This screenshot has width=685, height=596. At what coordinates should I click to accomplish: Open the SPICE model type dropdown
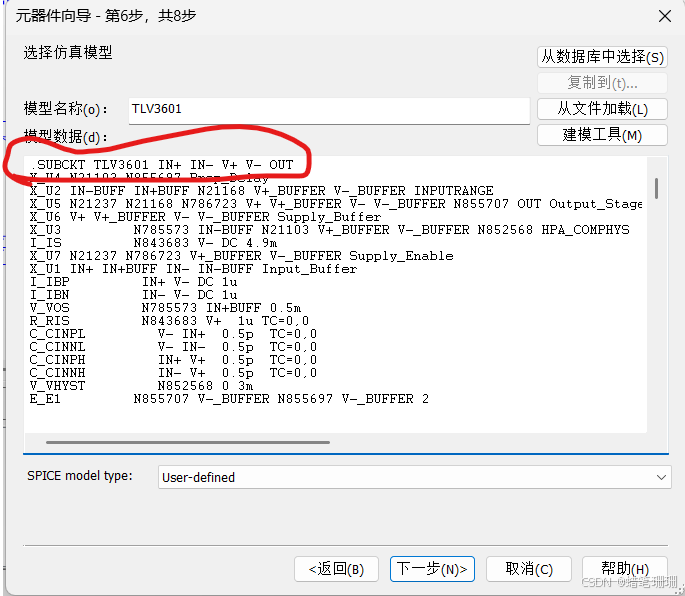(x=414, y=477)
